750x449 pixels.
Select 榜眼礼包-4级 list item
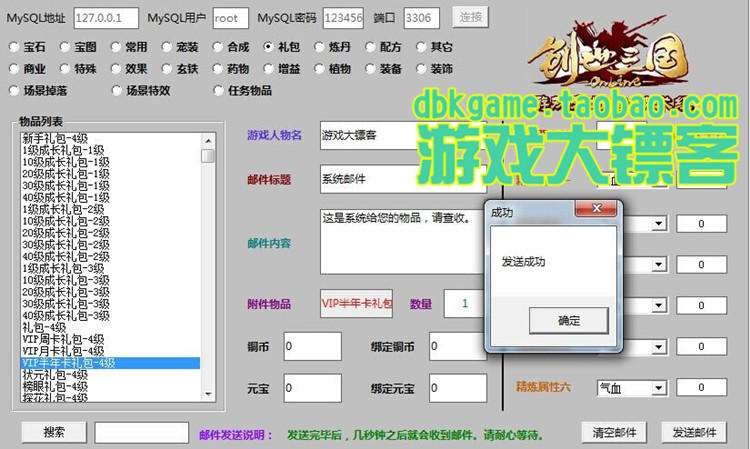pos(110,386)
